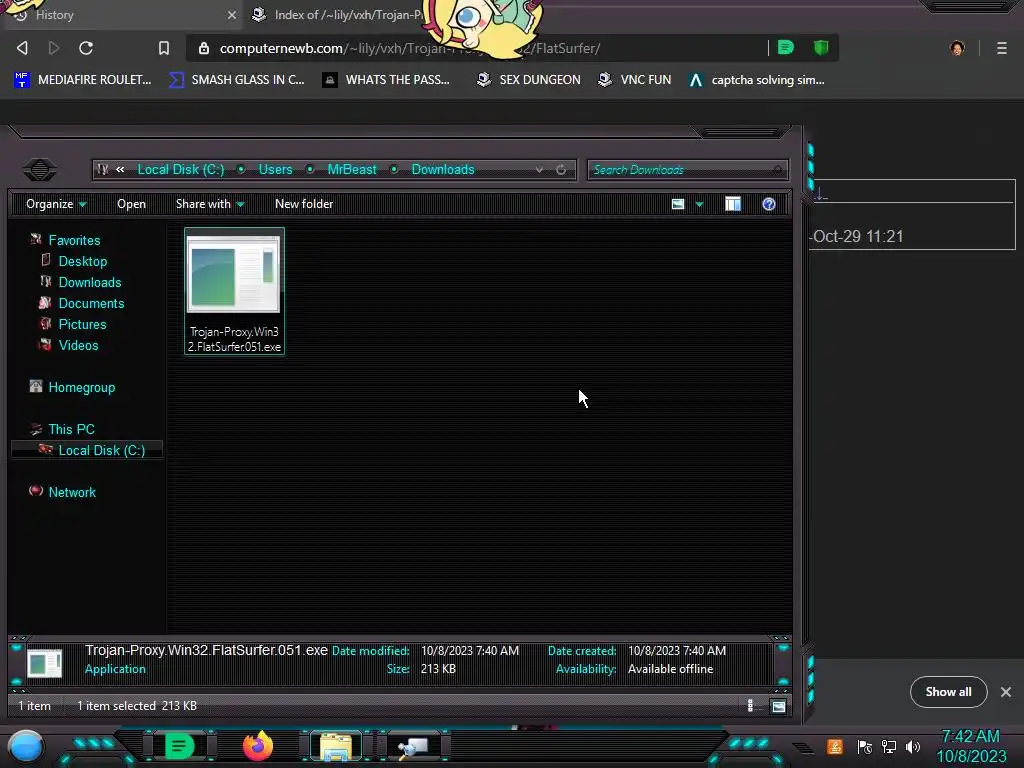Open SMASH GLASS IN C... bookmark
Image resolution: width=1024 pixels, height=768 pixels.
click(x=236, y=80)
